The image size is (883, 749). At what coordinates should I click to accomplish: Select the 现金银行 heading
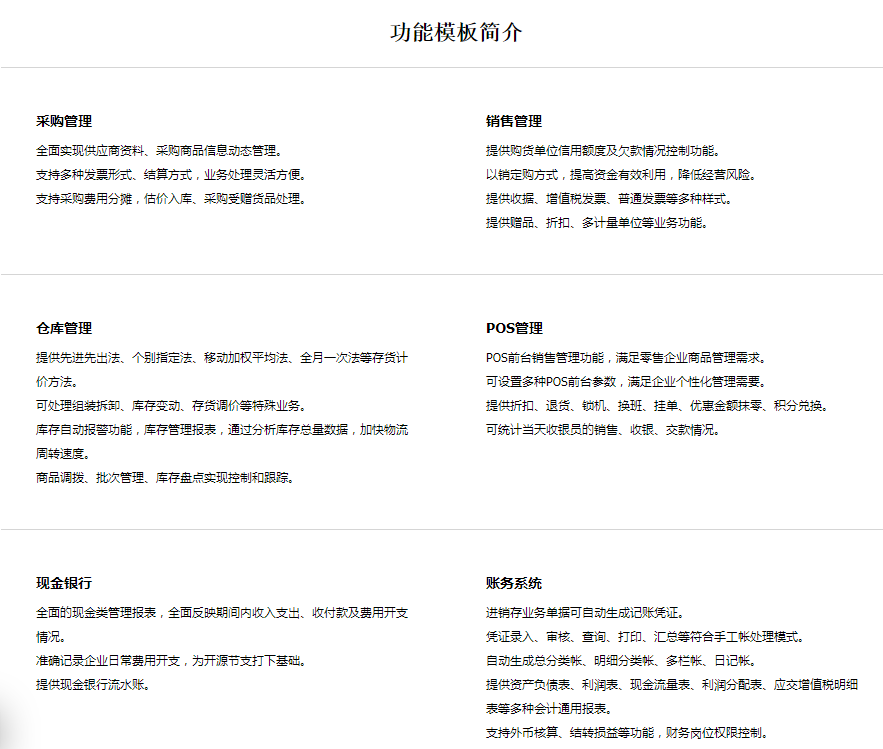pyautogui.click(x=64, y=583)
